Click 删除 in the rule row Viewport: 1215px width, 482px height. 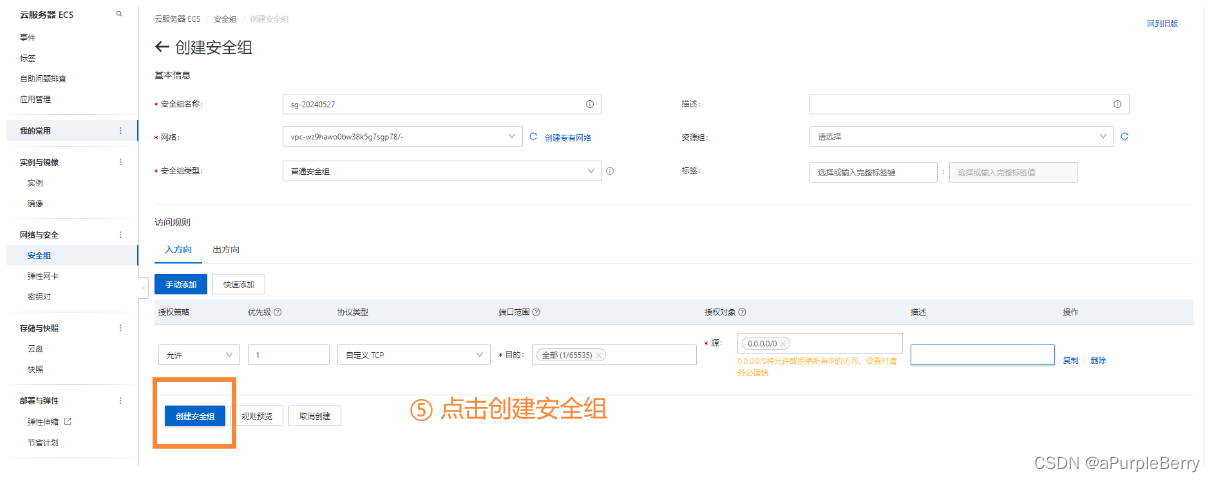pos(1098,360)
